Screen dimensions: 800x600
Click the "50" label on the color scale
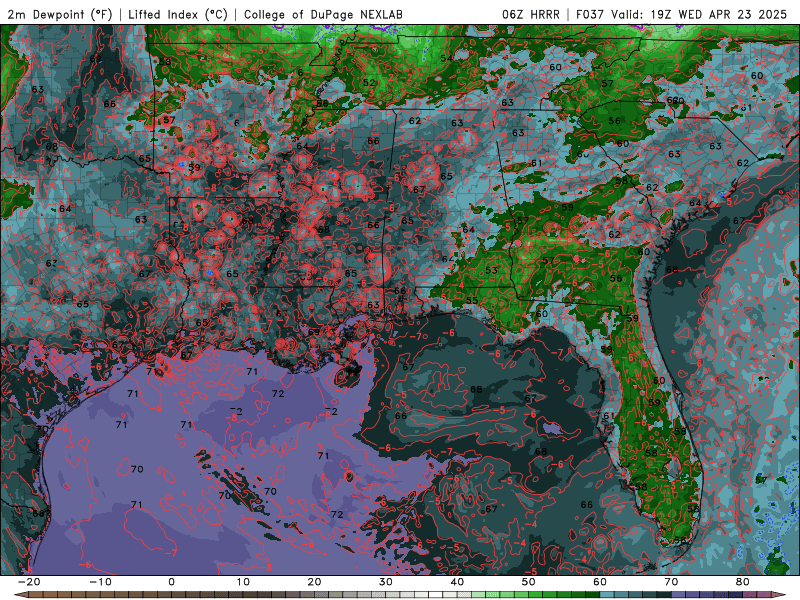[x=529, y=582]
